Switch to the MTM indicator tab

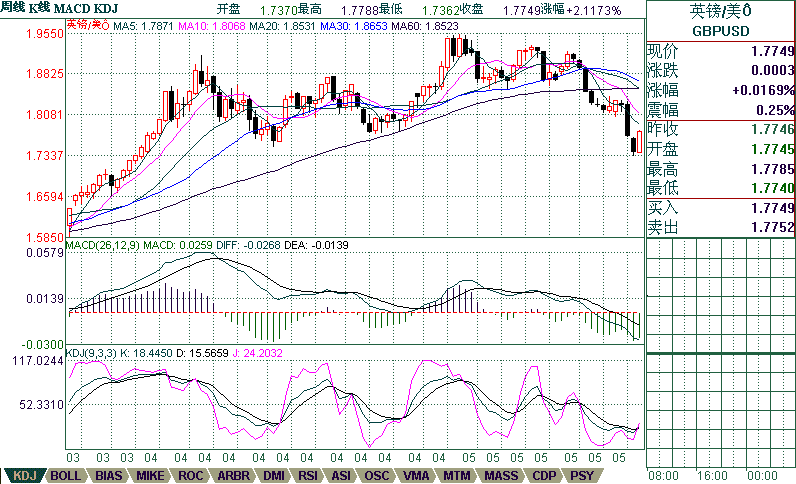click(x=456, y=476)
